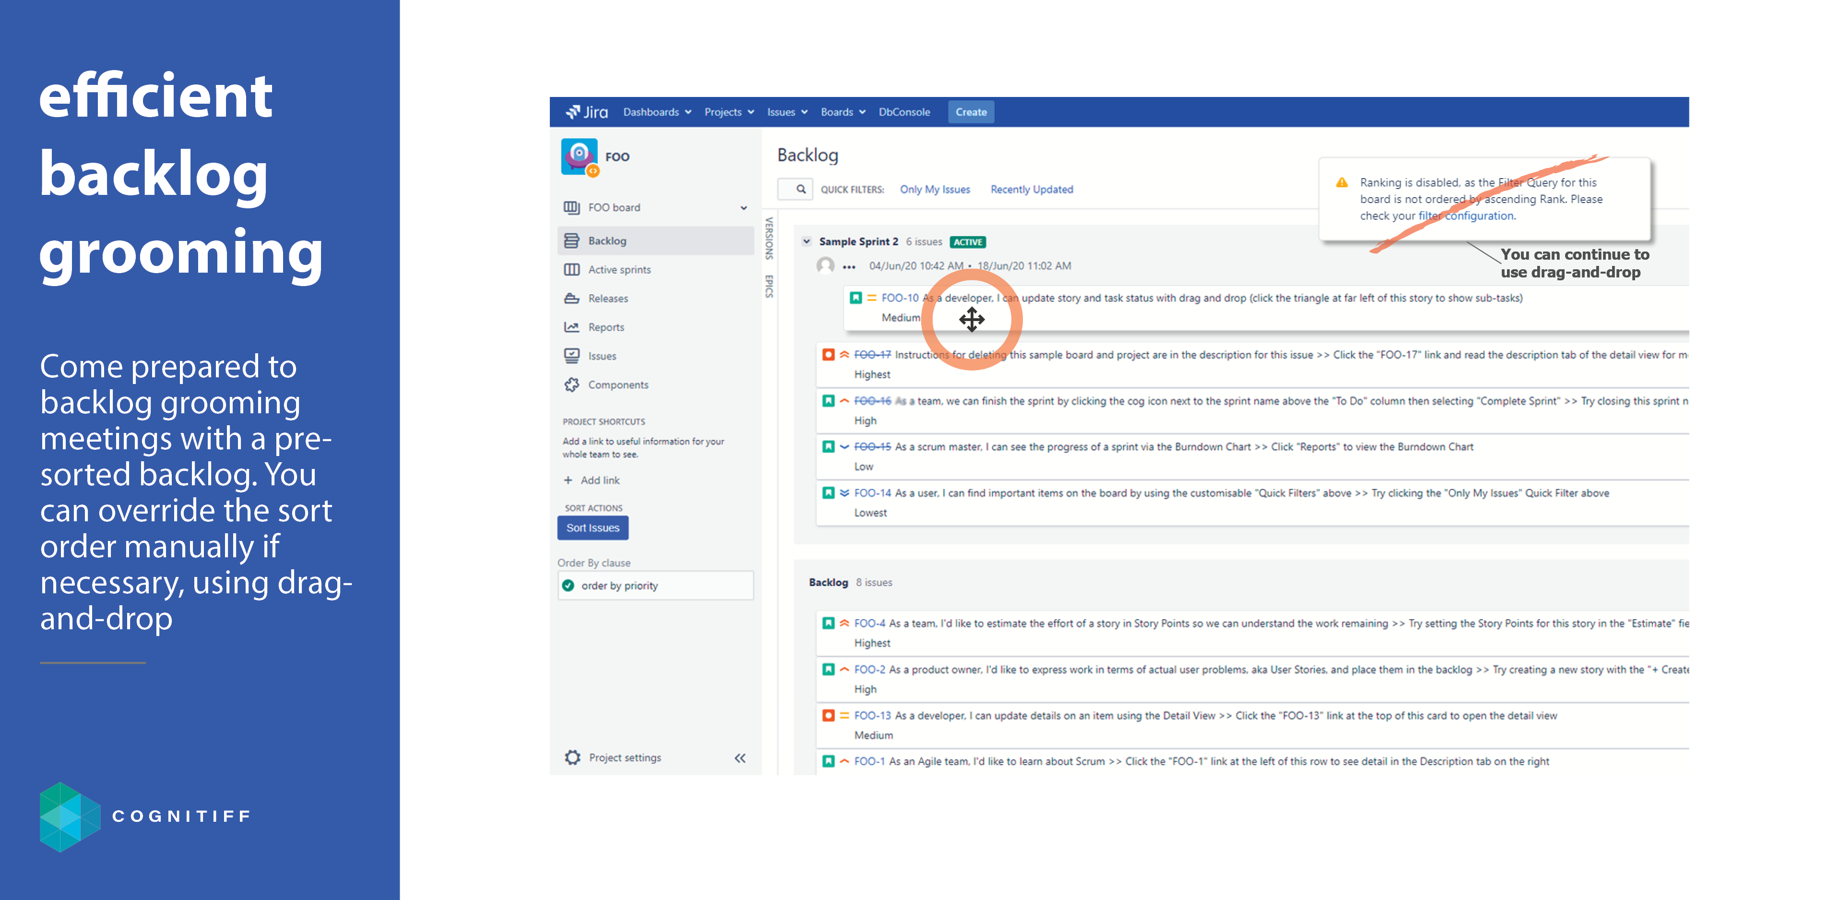1839x900 pixels.
Task: Click the story type icon on FOO-2
Action: [x=828, y=670]
